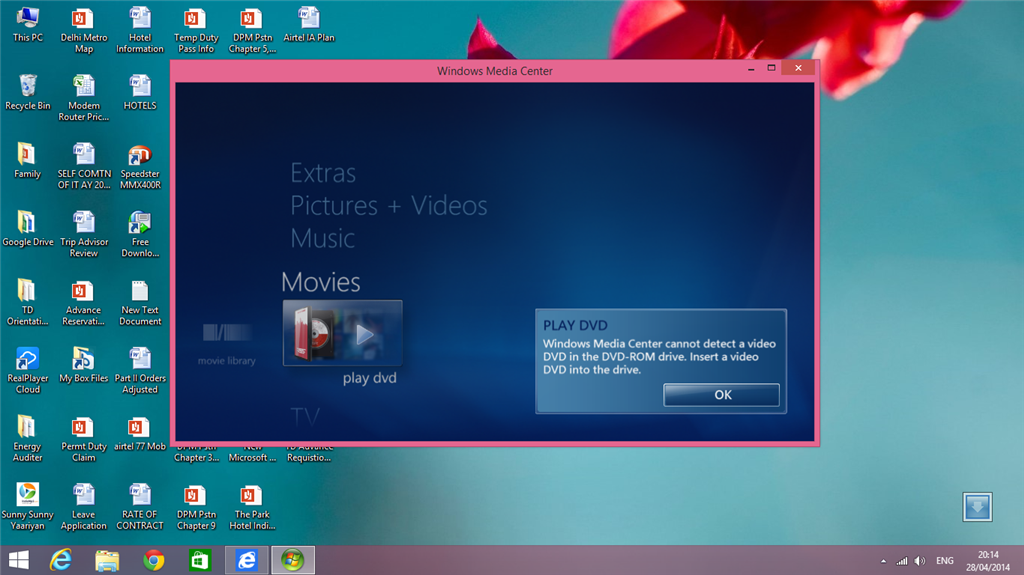This screenshot has width=1024, height=575.
Task: Launch Internet Explorer from taskbar
Action: click(x=61, y=560)
